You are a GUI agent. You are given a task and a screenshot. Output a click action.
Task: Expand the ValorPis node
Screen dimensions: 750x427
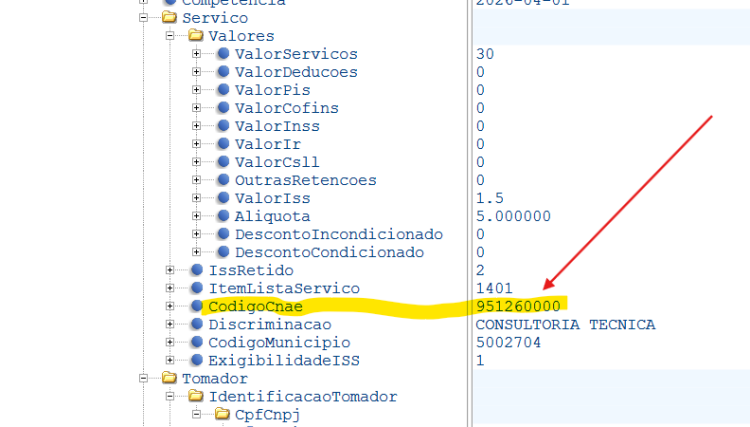point(196,90)
